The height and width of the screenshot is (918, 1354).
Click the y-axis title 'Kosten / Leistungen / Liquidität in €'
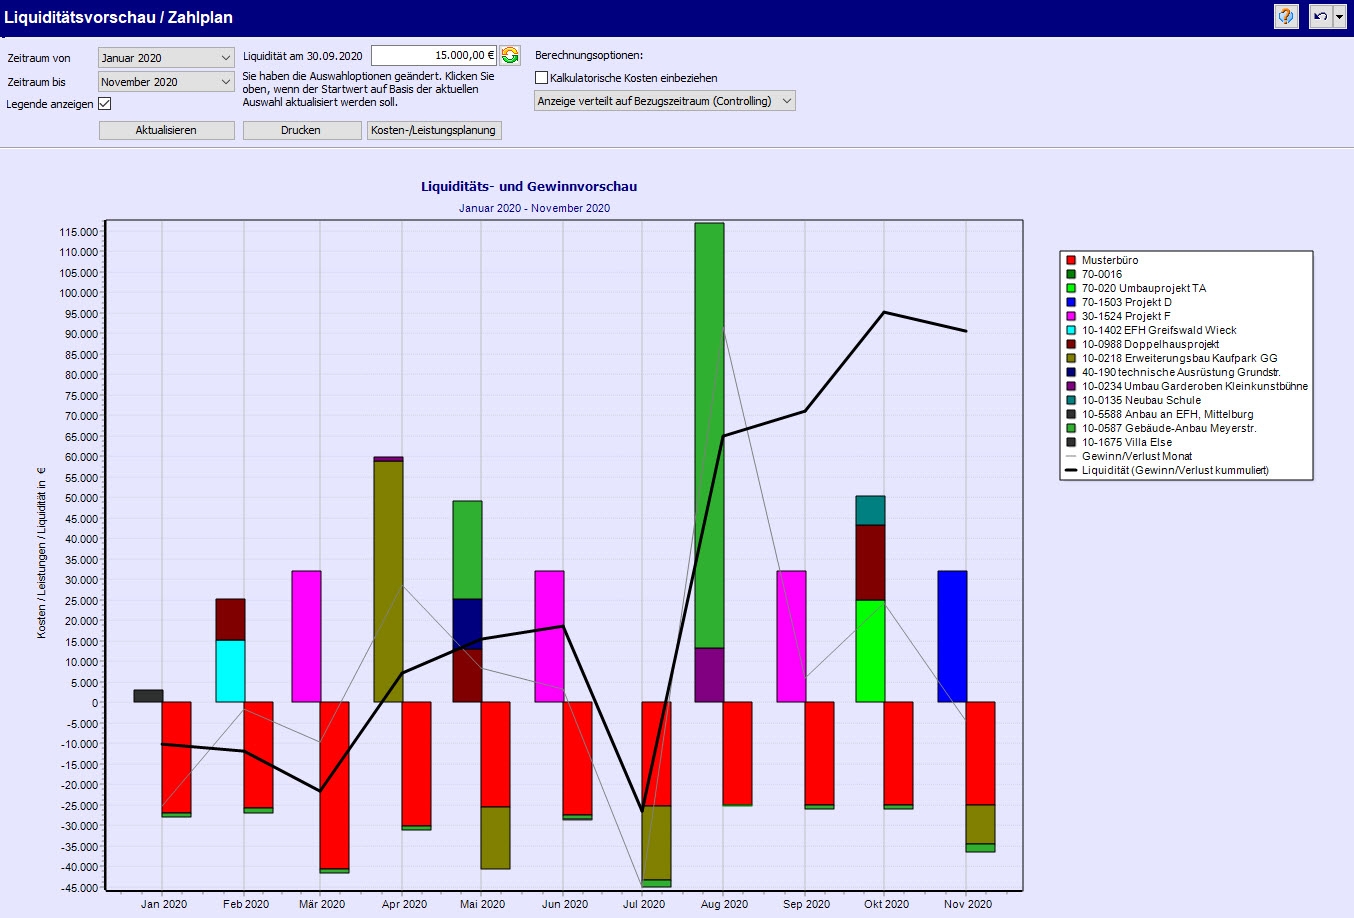click(x=42, y=553)
